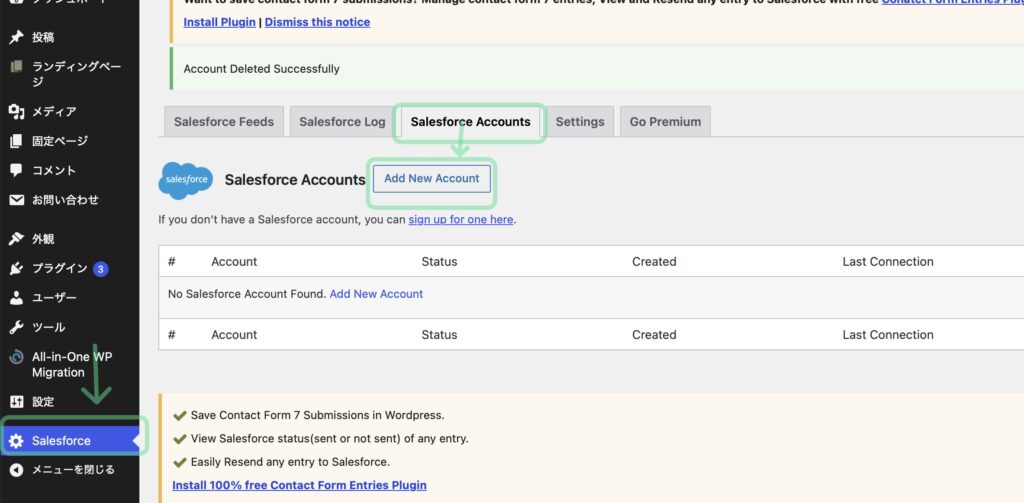Click the collapse menu arrow icon
The image size is (1024, 503).
point(16,470)
